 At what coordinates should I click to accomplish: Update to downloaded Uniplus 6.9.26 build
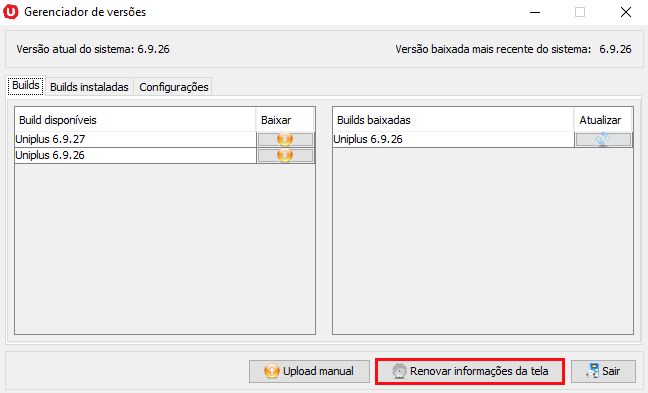(x=603, y=139)
